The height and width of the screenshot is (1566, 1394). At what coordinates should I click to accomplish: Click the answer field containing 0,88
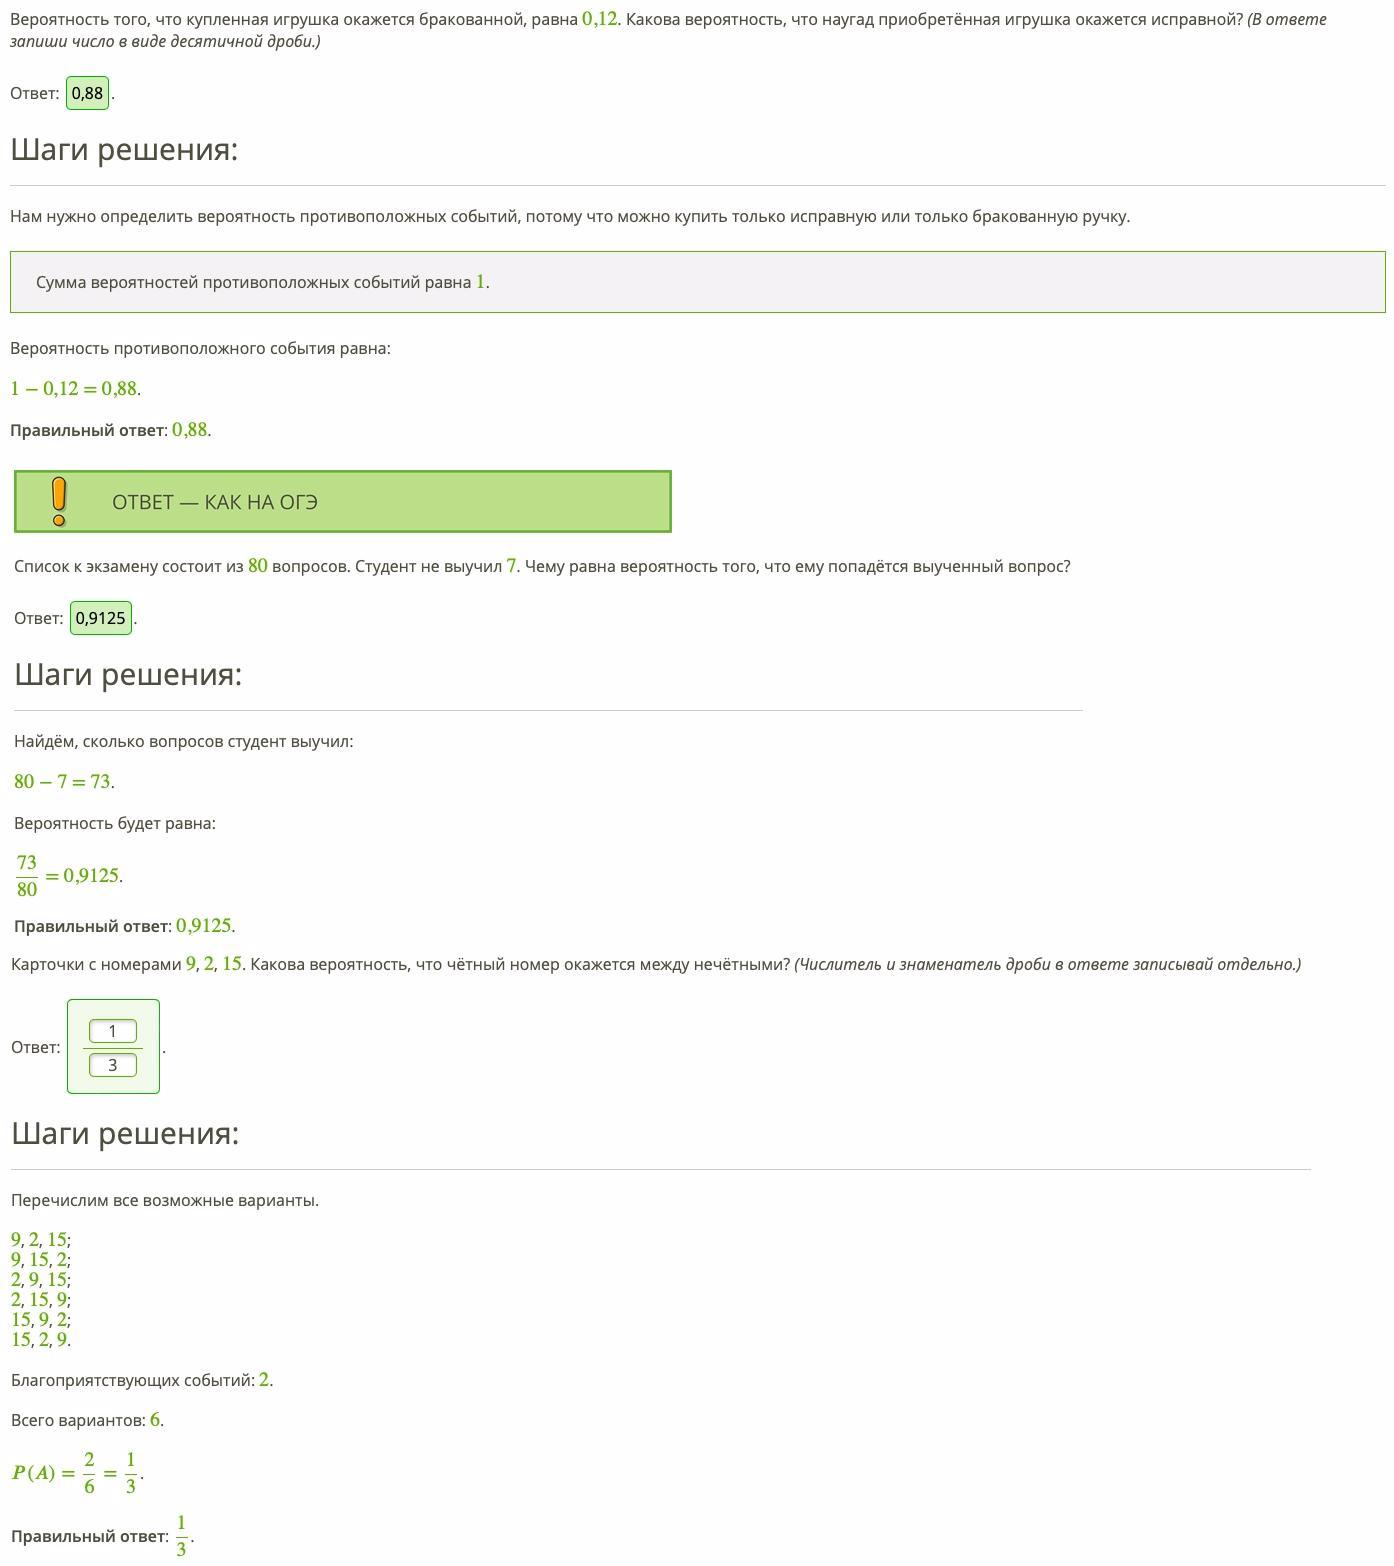pos(88,93)
